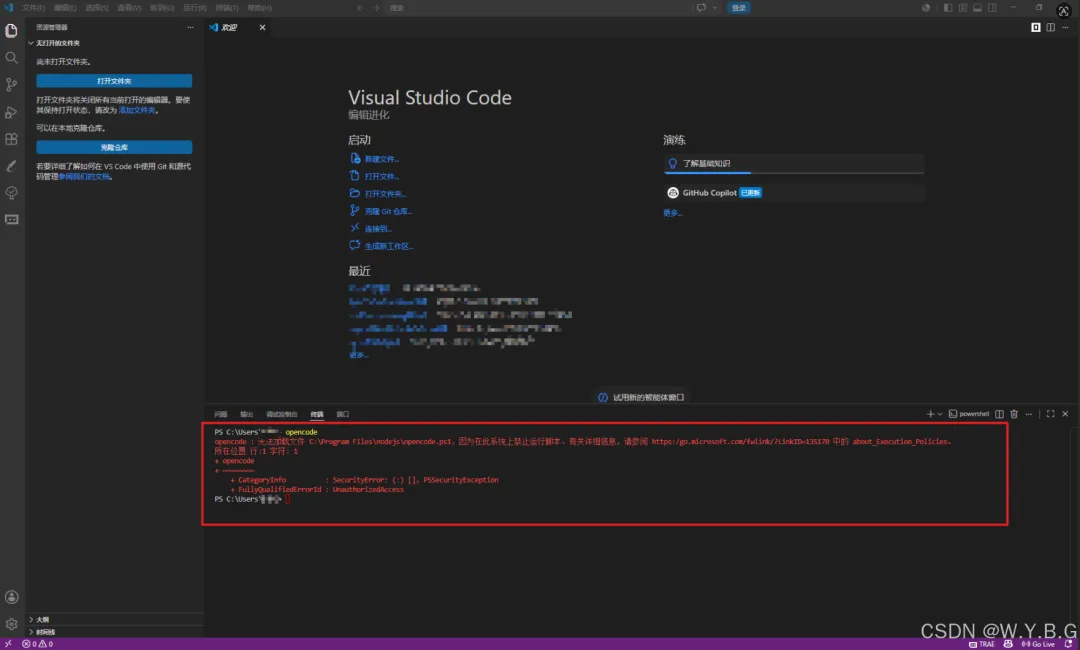The image size is (1080, 650).
Task: Click Go Live in the status bar
Action: point(1038,644)
